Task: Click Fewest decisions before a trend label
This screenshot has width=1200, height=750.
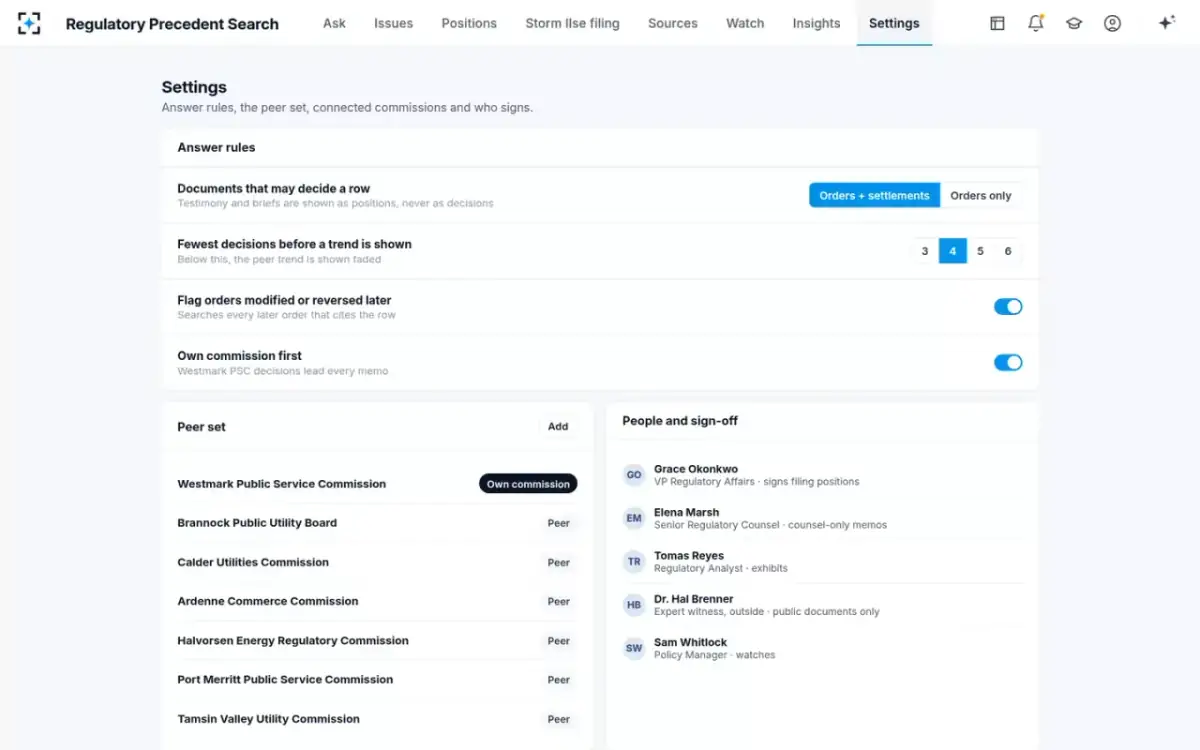Action: [294, 244]
